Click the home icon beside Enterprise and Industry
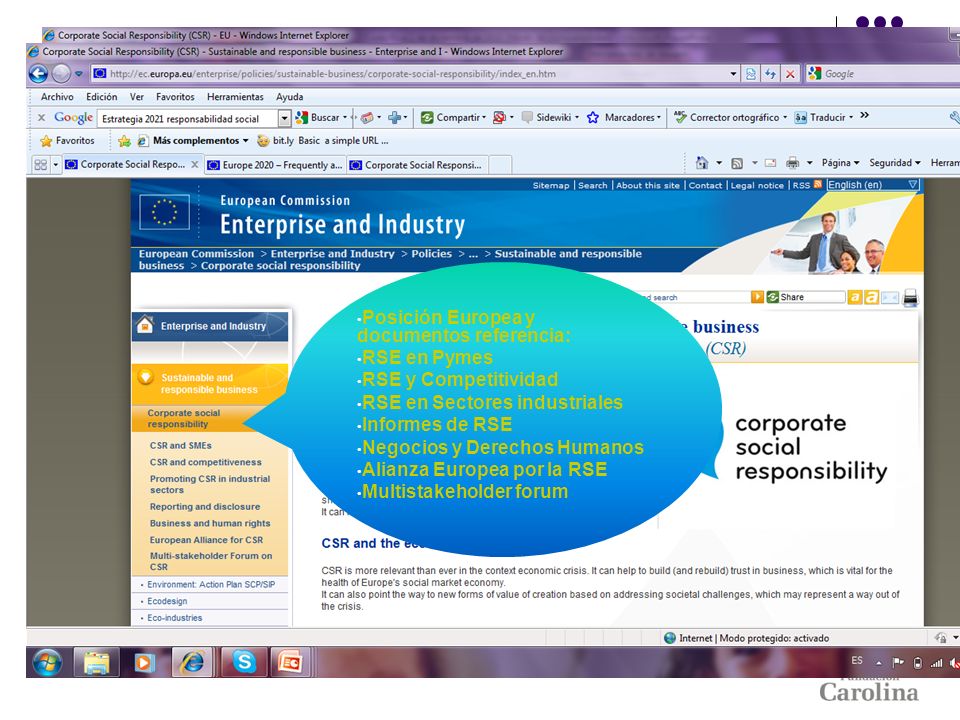This screenshot has height=720, width=960. (145, 324)
